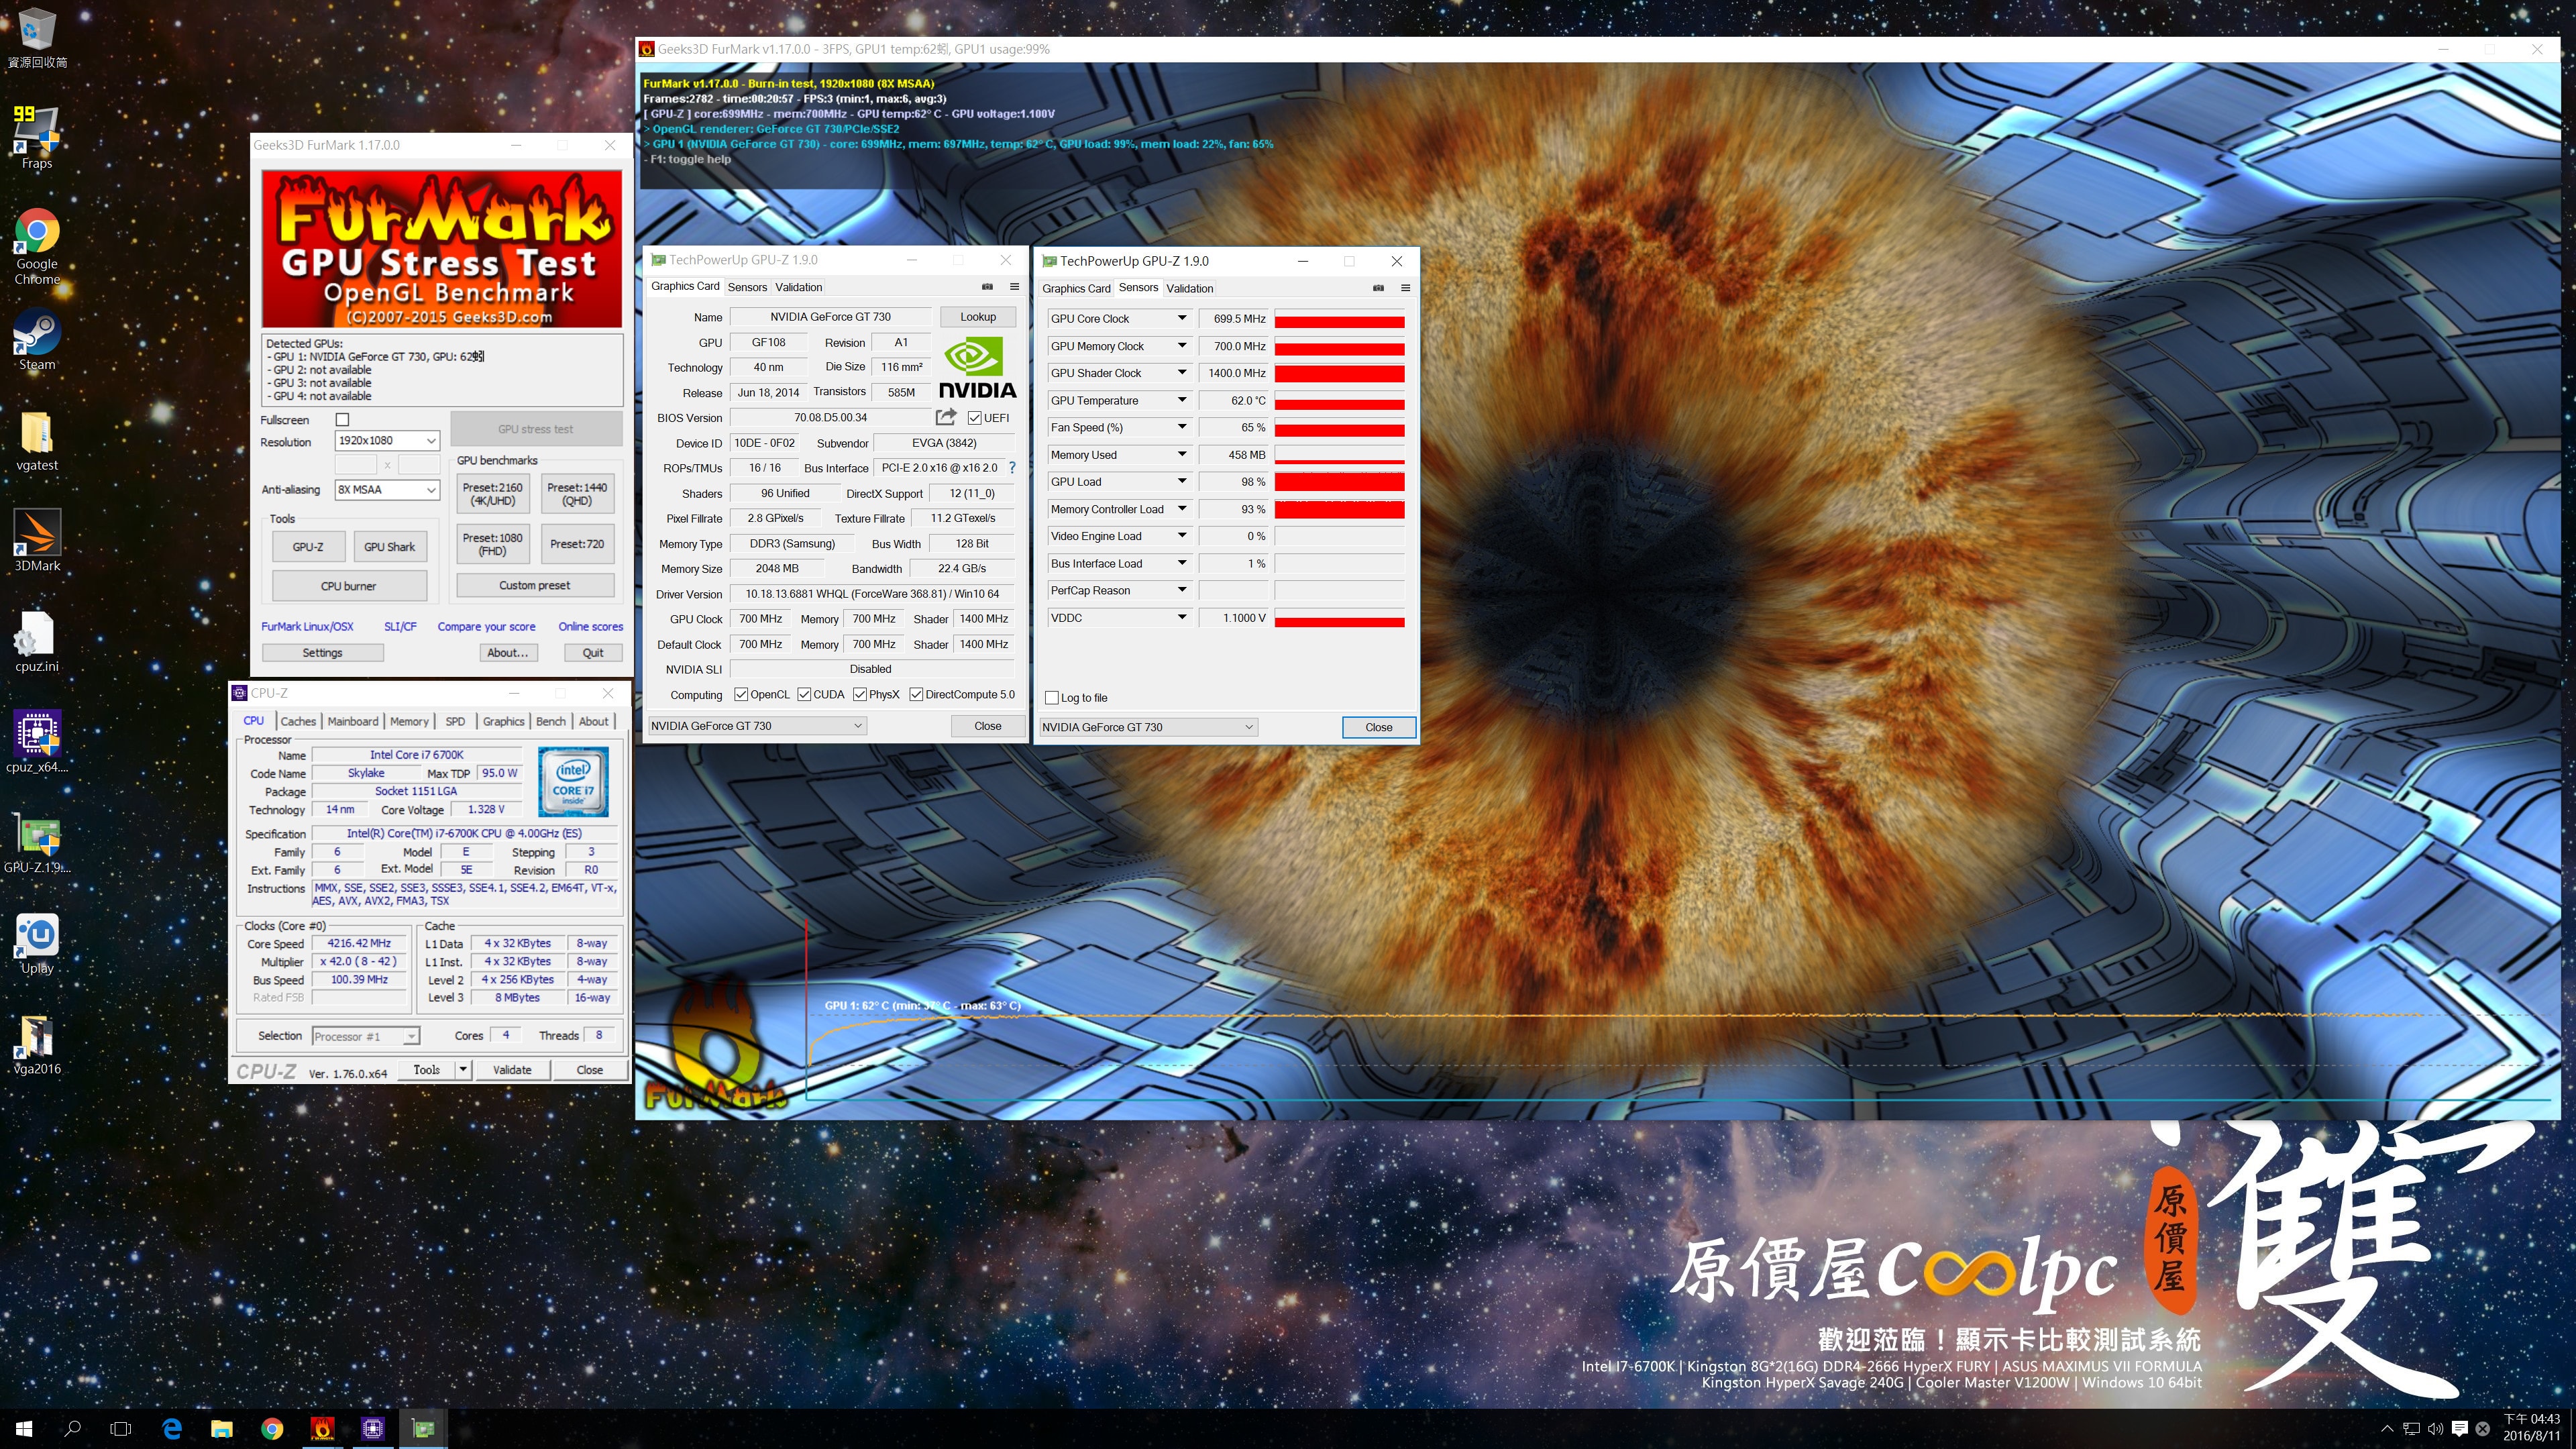The width and height of the screenshot is (2576, 1449).
Task: Click camera icon in GPU-Z Sensors window
Action: click(x=1378, y=288)
